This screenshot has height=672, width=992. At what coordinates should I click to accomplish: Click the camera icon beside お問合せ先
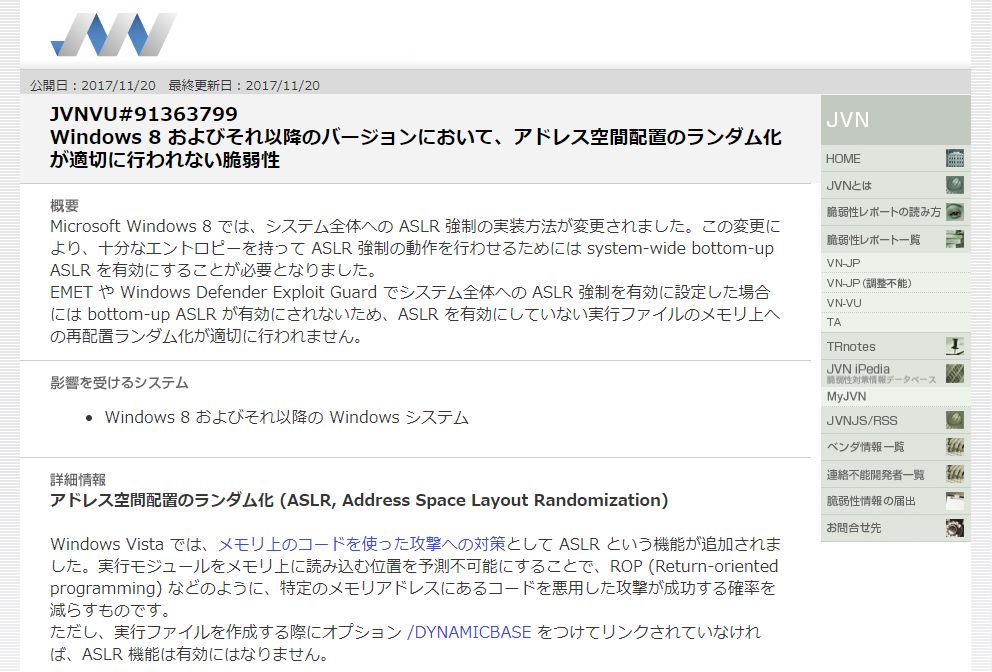955,527
